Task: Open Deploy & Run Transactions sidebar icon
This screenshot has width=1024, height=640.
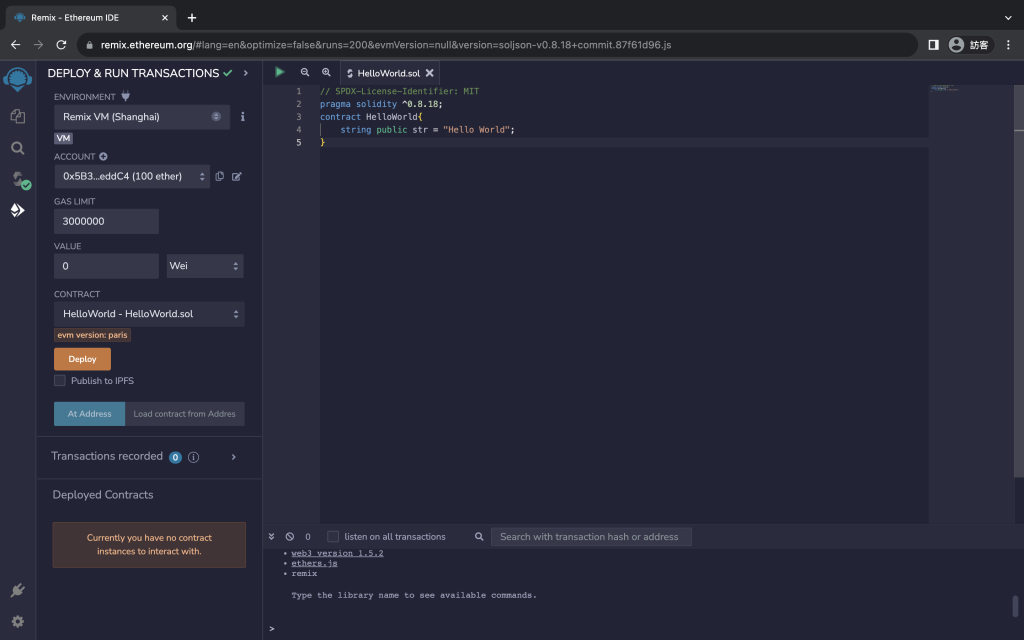Action: click(18, 210)
